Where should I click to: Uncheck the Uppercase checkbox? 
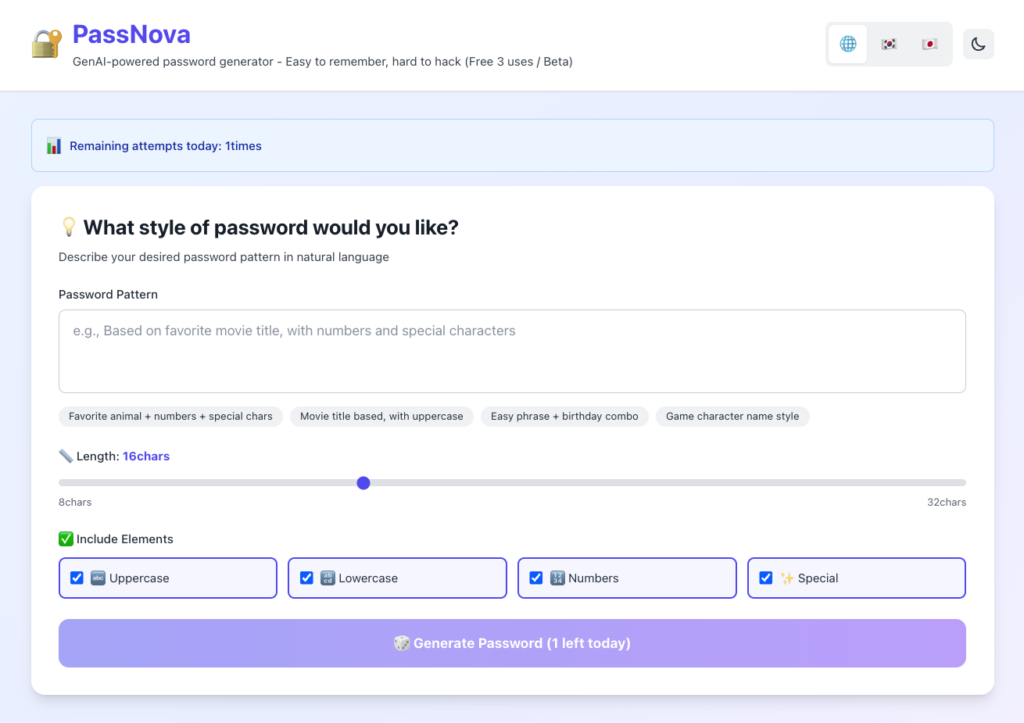tap(77, 578)
